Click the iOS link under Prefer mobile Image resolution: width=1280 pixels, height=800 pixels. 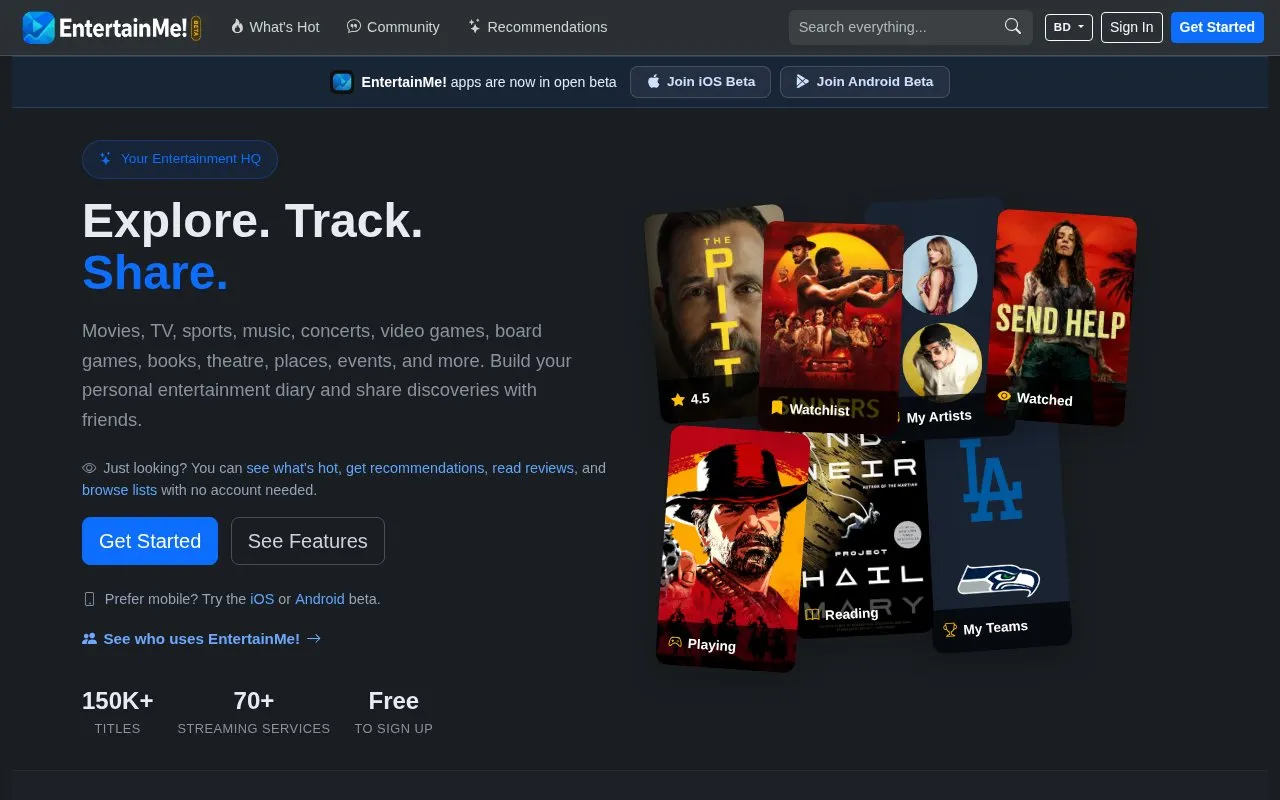point(262,599)
